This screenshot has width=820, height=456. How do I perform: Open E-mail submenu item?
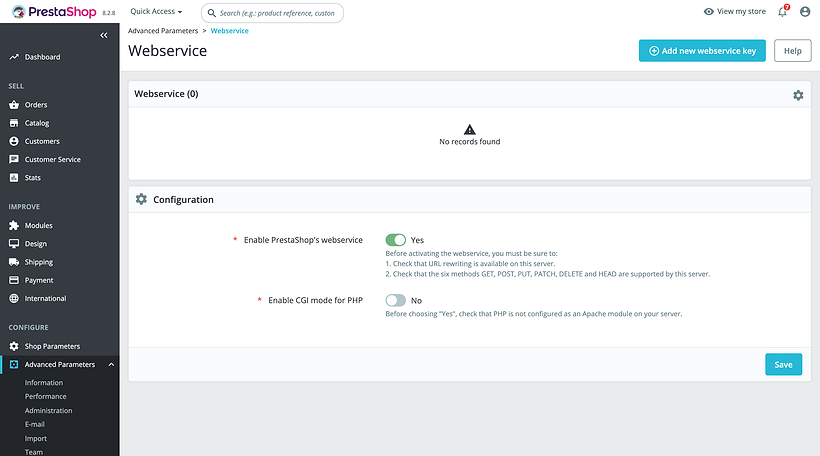click(x=35, y=424)
